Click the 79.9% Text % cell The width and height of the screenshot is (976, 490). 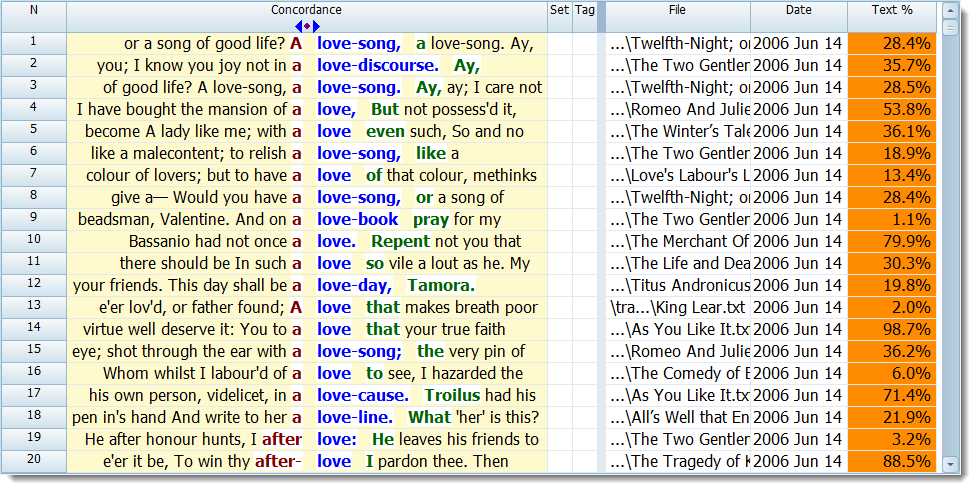[892, 241]
